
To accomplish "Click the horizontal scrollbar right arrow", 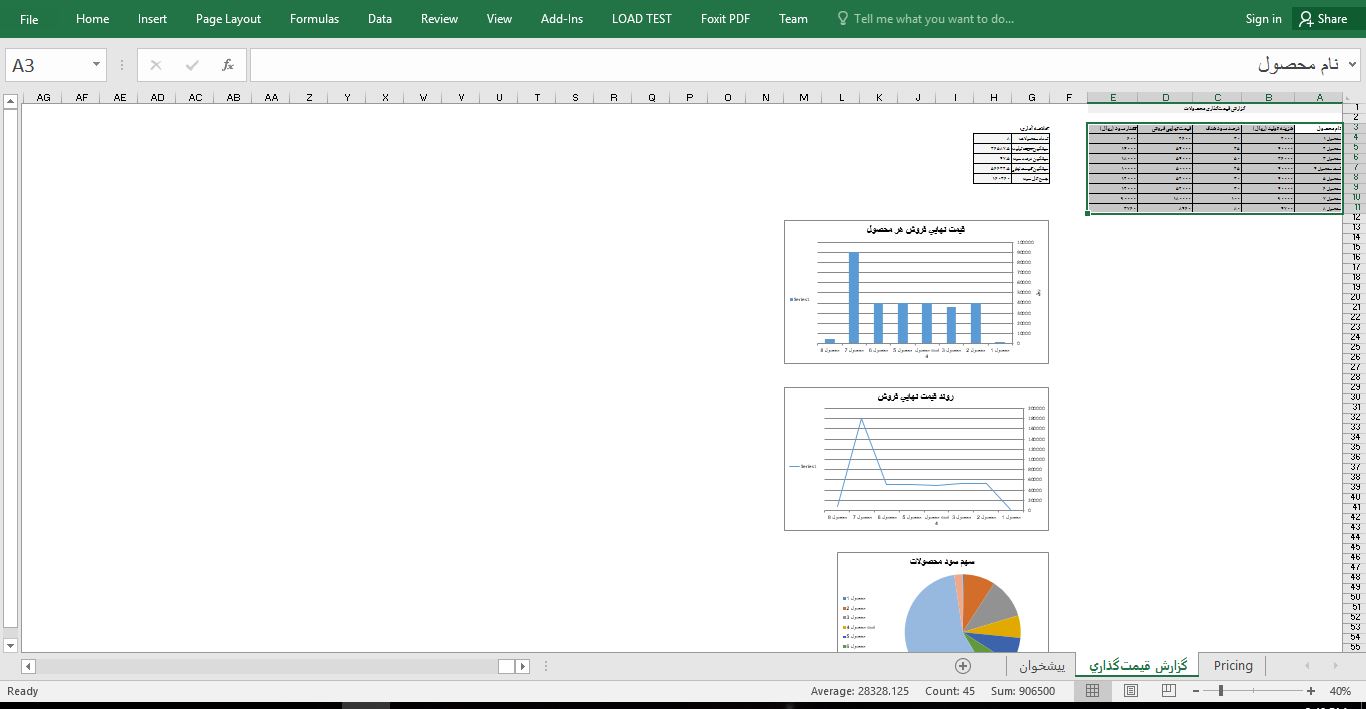I will click(522, 667).
